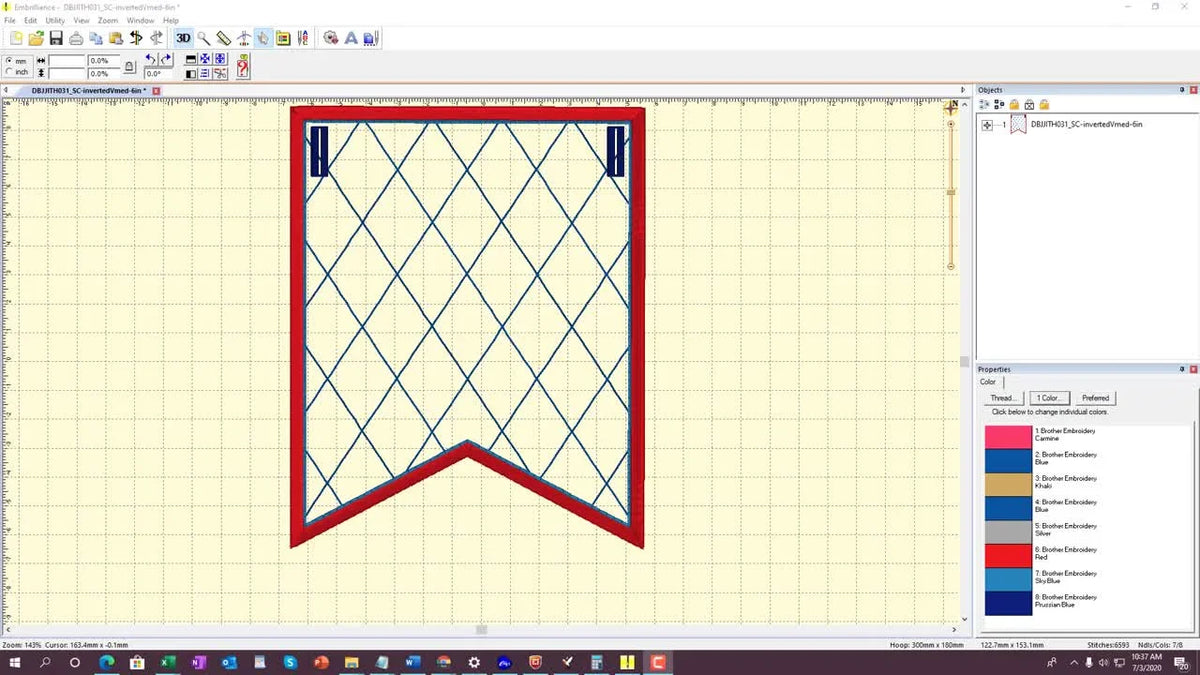This screenshot has height=675, width=1200.
Task: Click the needles ABC color sort icon
Action: click(303, 38)
